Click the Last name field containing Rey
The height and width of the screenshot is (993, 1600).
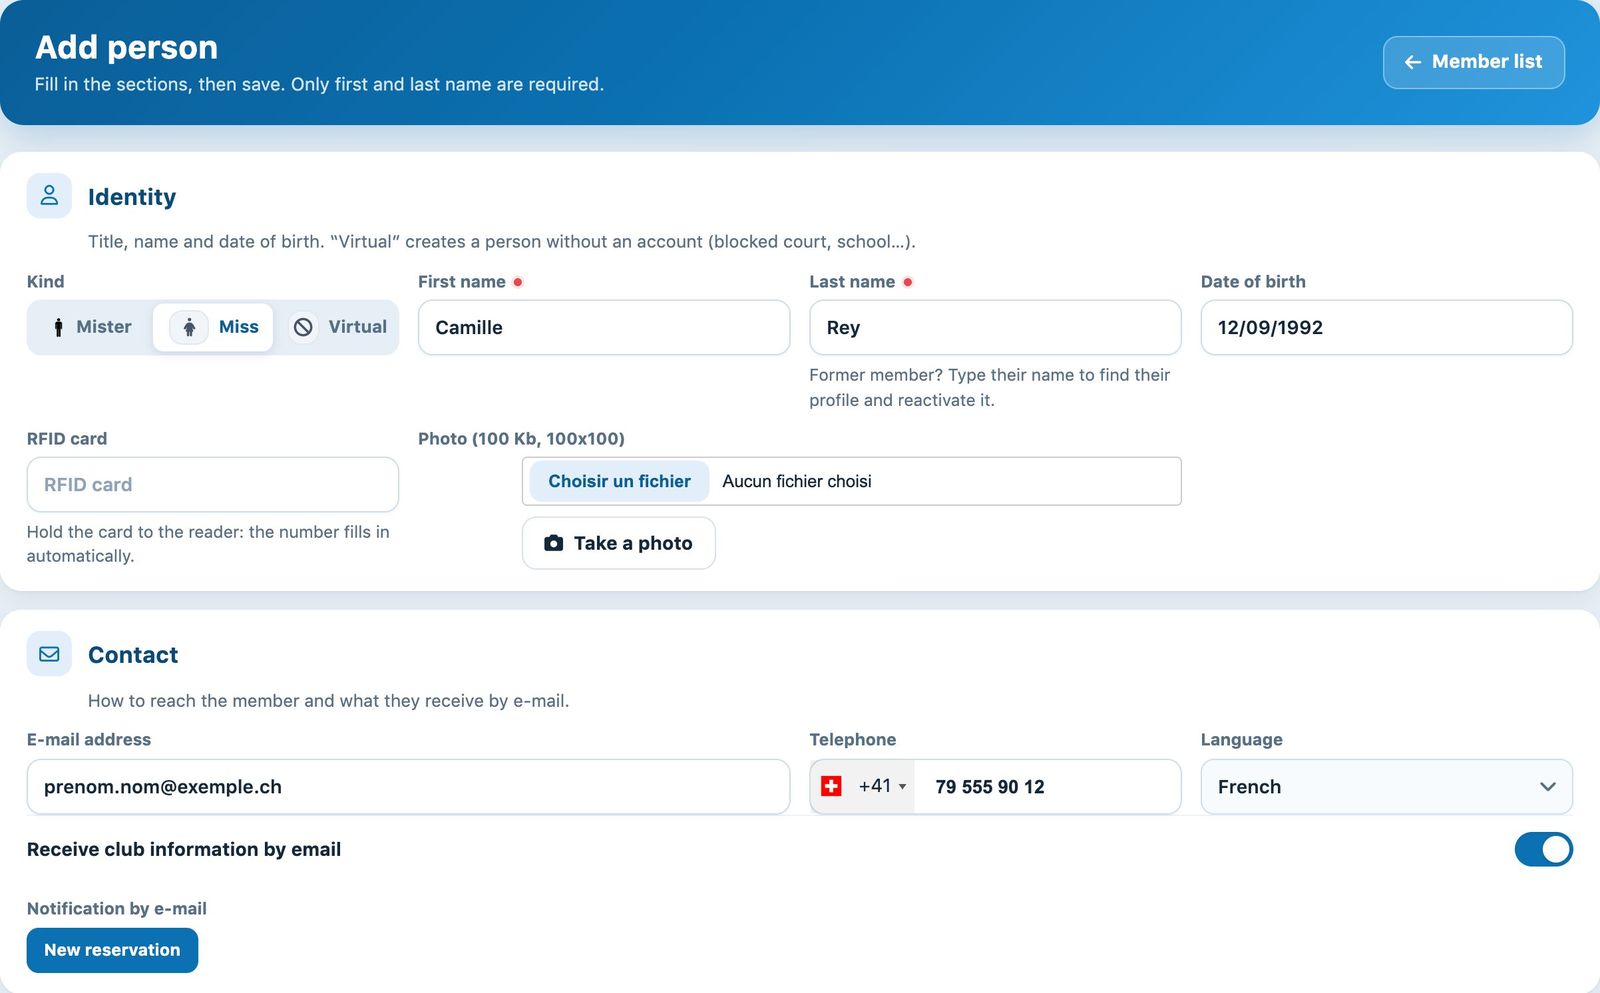click(995, 327)
